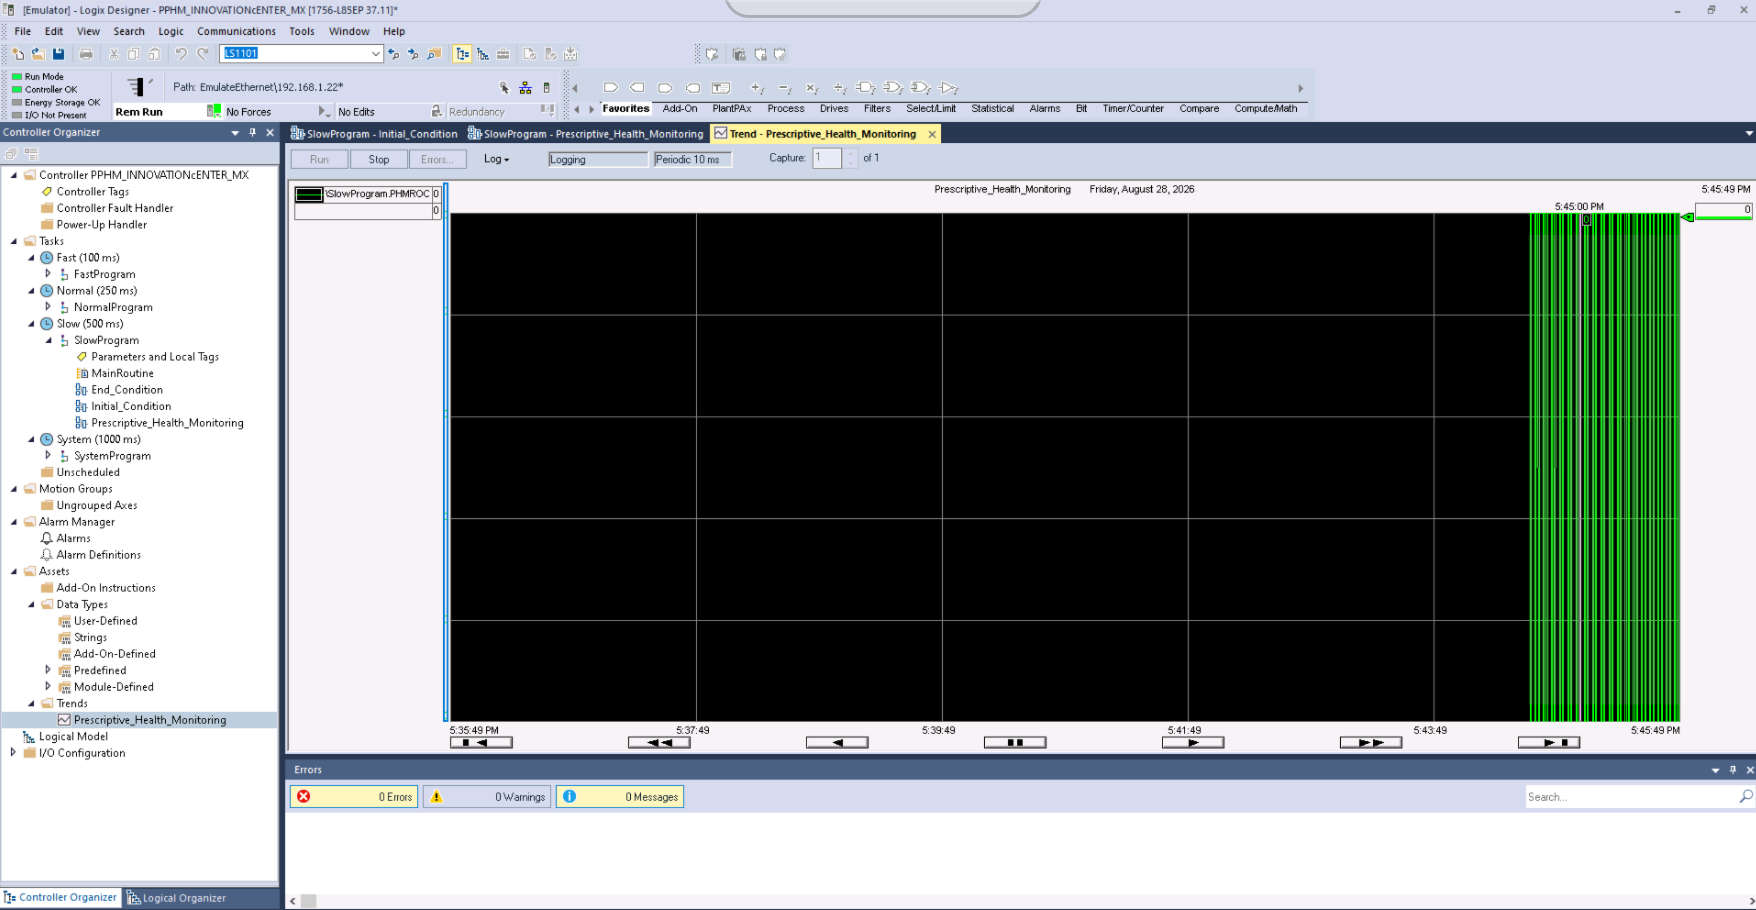Click the Capture number input field
The image size is (1756, 910).
[827, 158]
